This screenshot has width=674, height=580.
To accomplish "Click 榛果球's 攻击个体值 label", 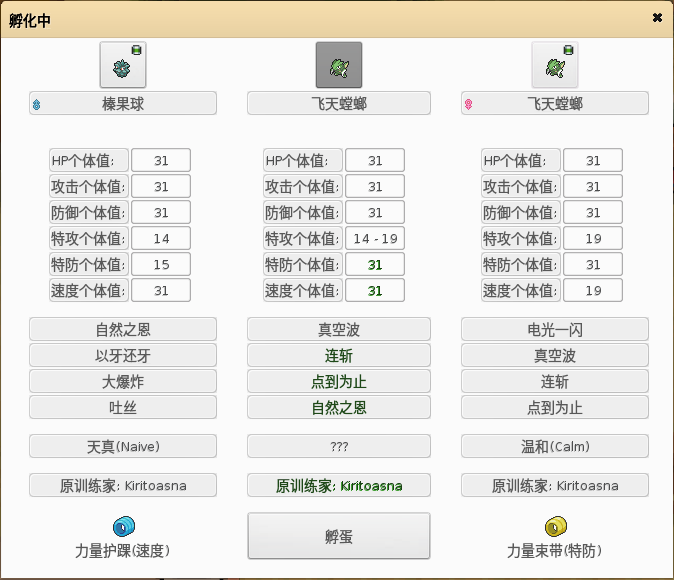I will [x=89, y=186].
